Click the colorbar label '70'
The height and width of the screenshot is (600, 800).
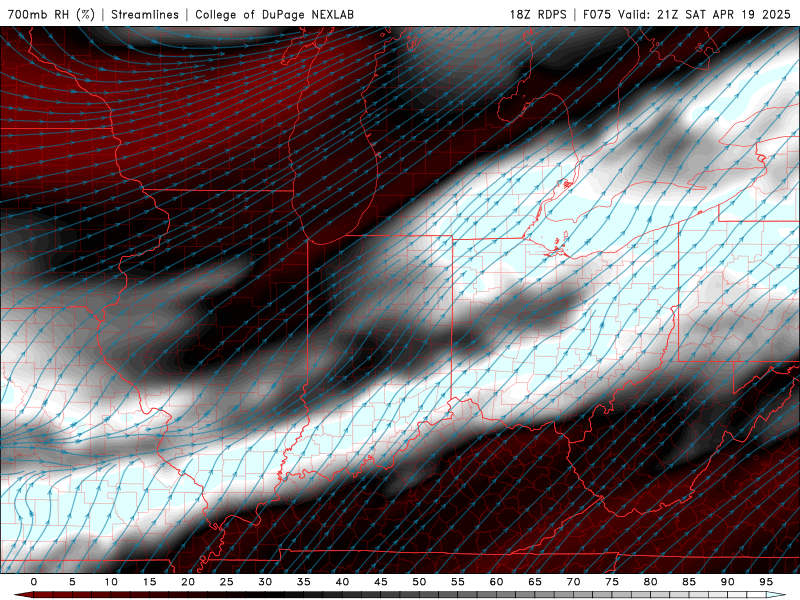pyautogui.click(x=573, y=582)
